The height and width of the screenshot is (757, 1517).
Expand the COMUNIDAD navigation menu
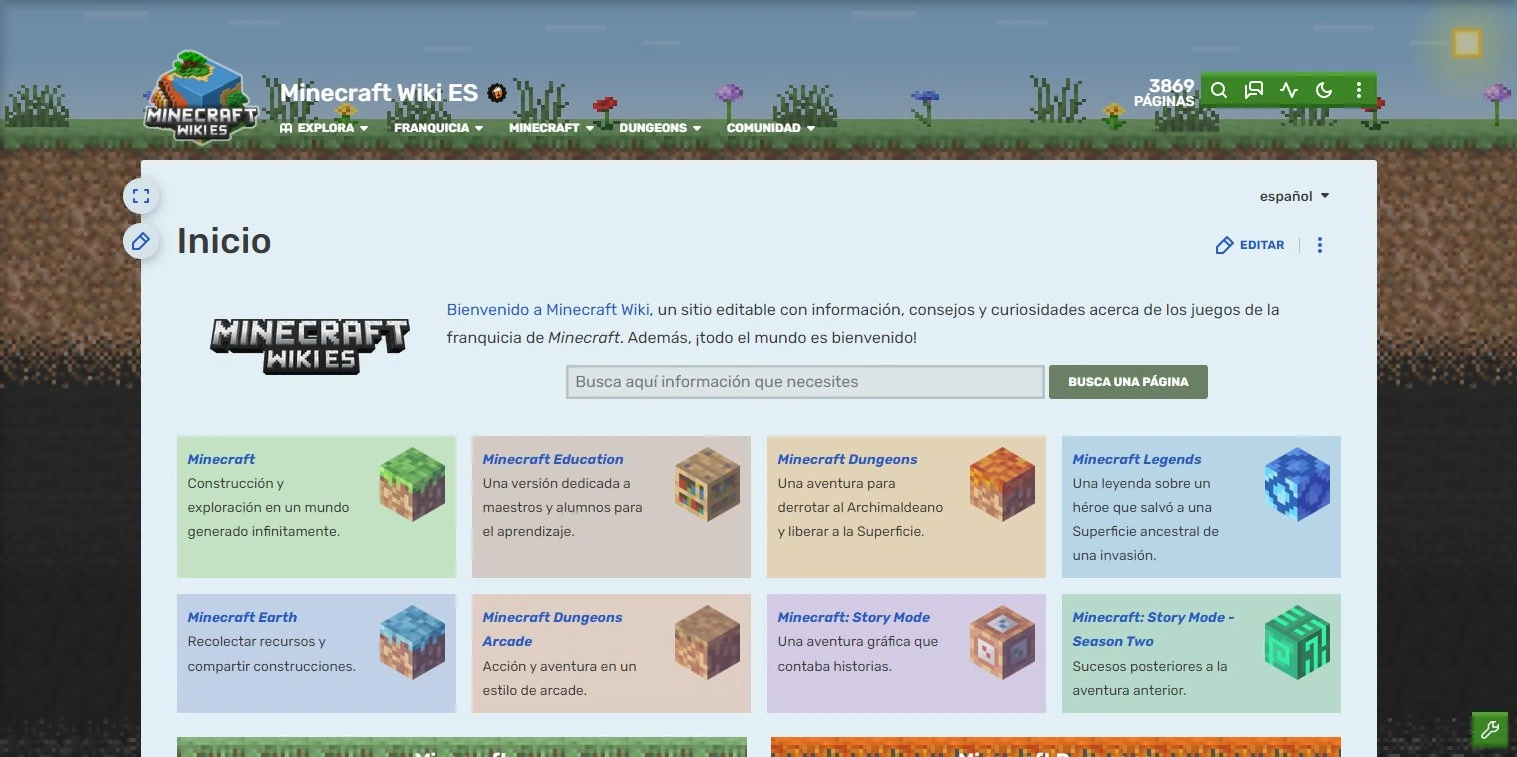(771, 128)
